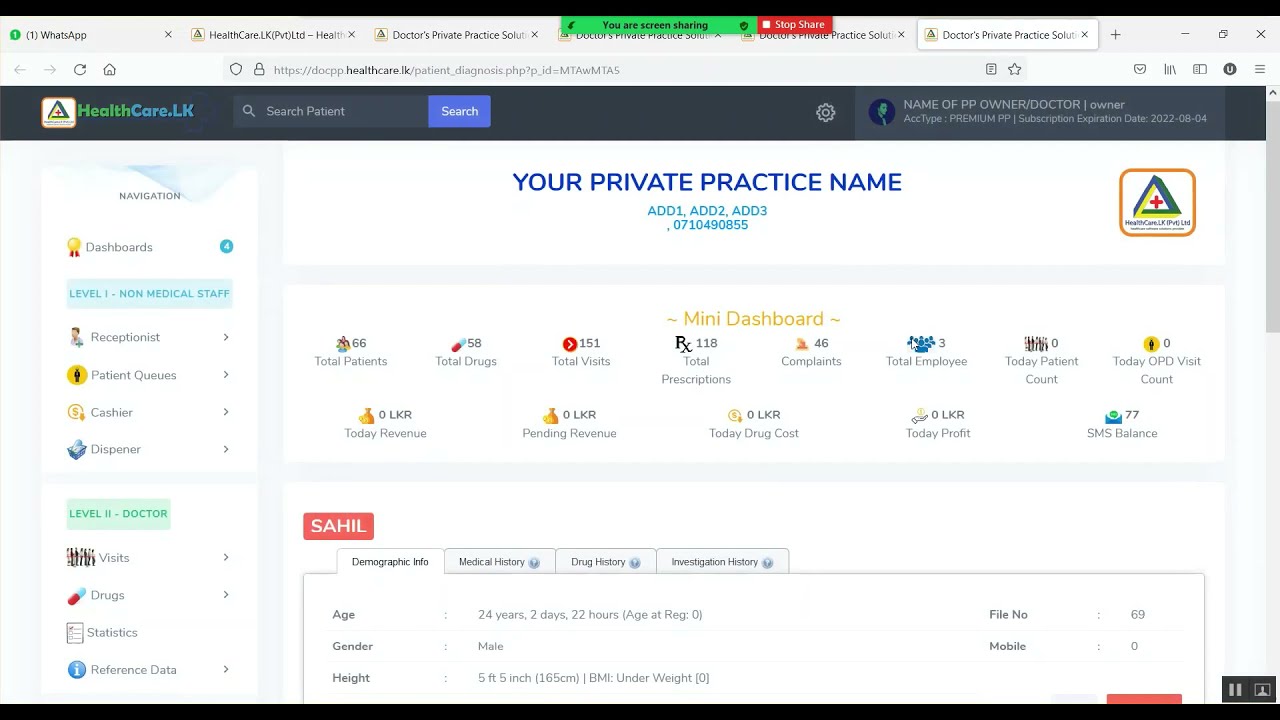Viewport: 1280px width, 720px height.
Task: Click the Total Employee group icon
Action: [x=921, y=343]
